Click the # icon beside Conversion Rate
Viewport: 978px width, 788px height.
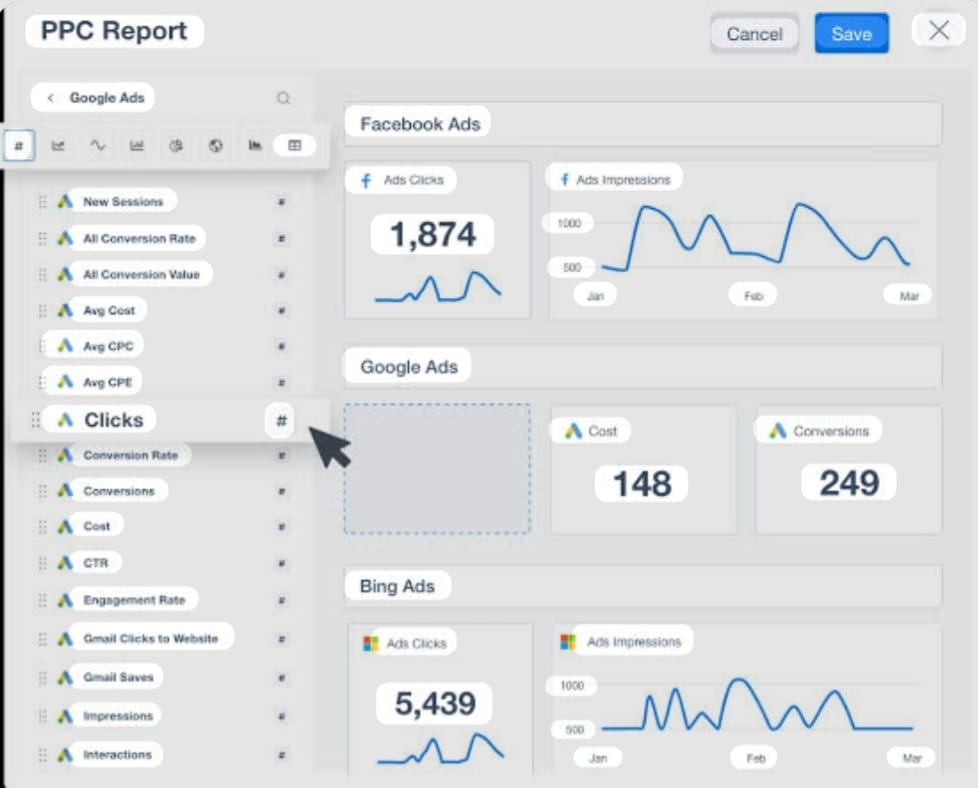[x=281, y=455]
